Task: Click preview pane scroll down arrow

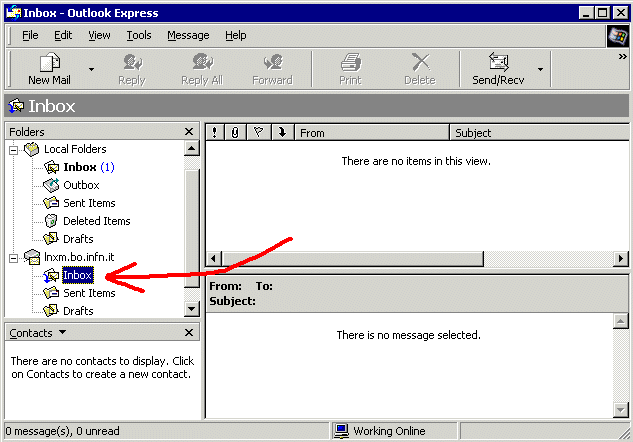Action: pos(620,410)
